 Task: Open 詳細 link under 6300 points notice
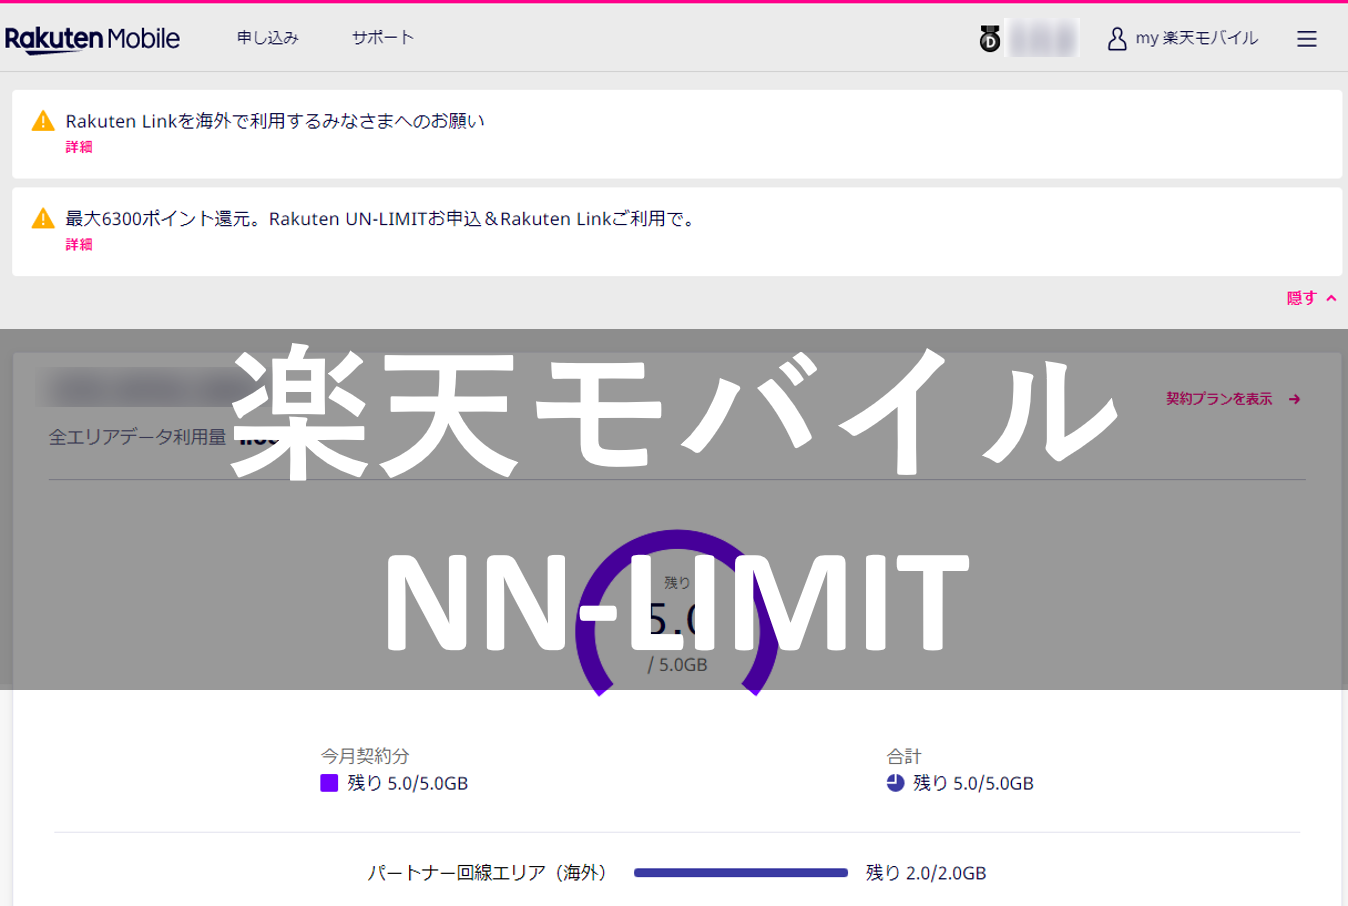[x=79, y=244]
